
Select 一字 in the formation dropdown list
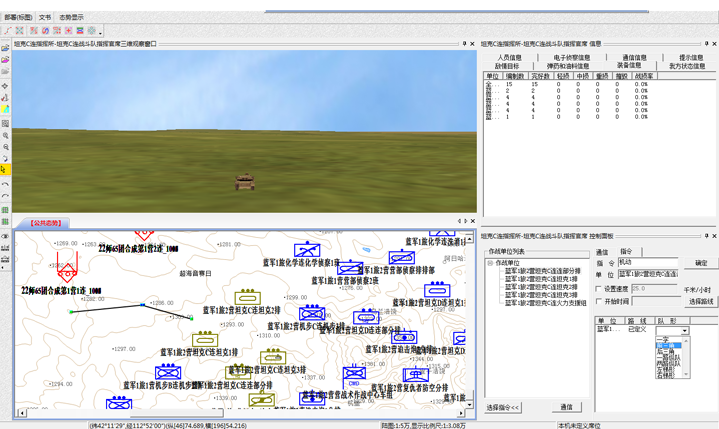(664, 340)
